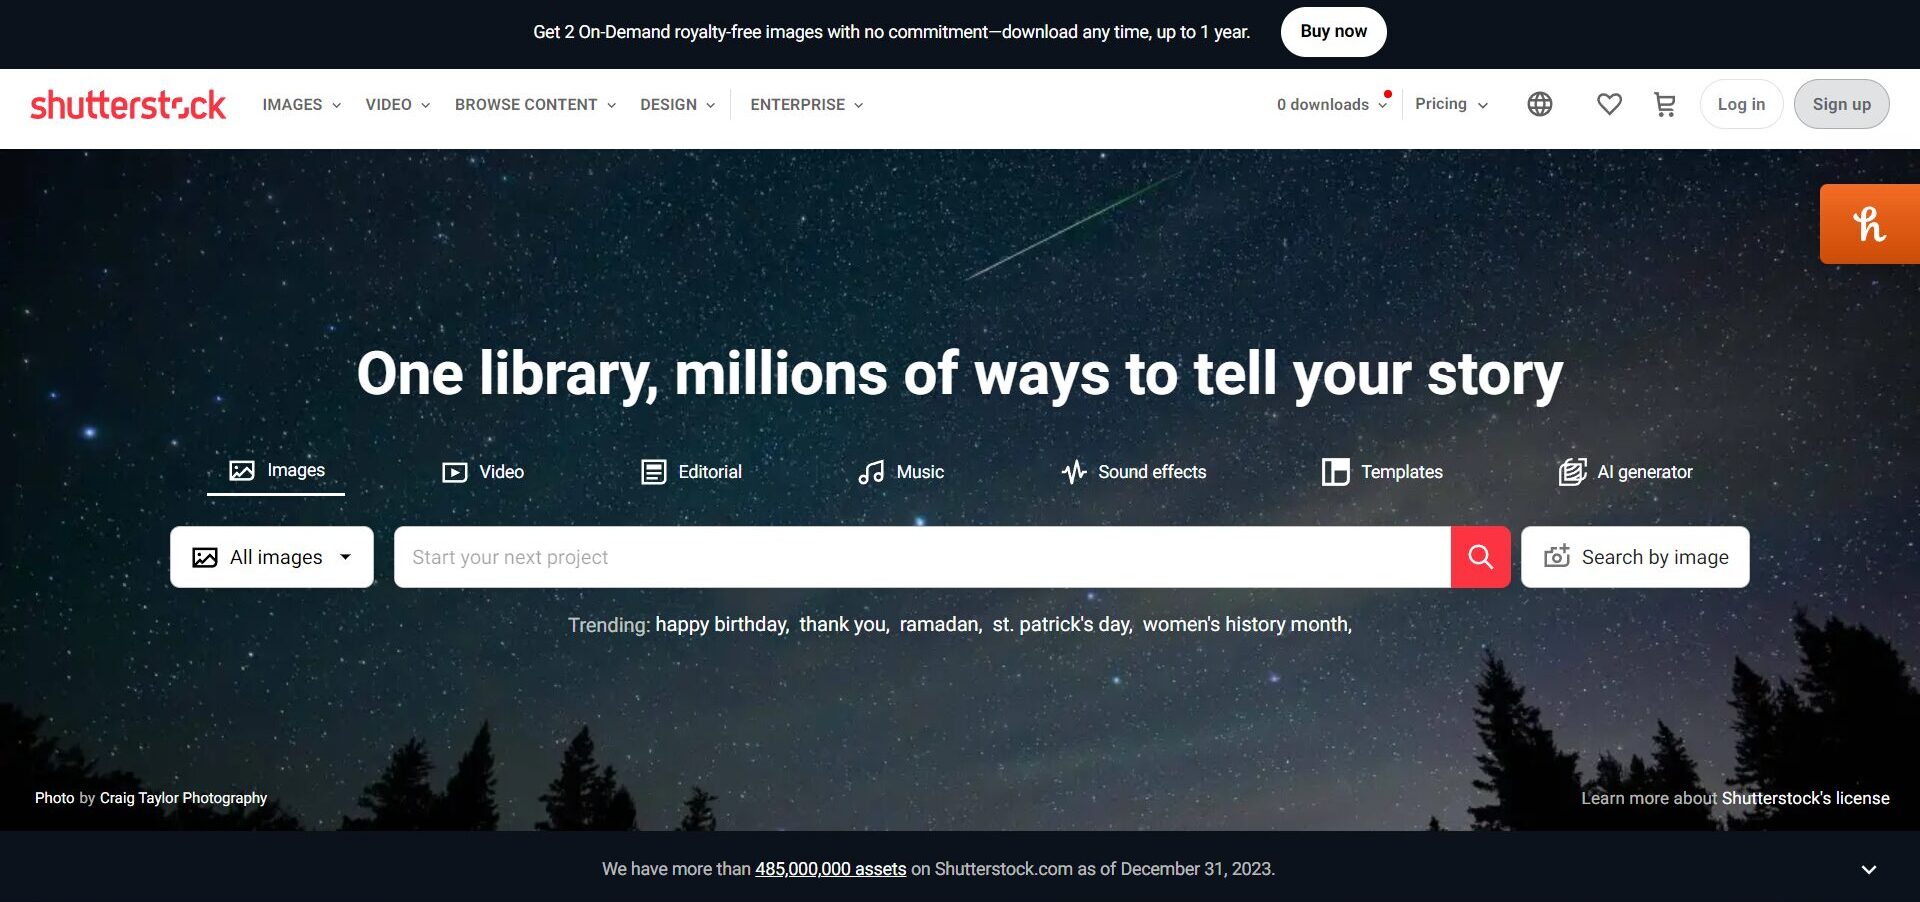Follow the 485,000,000 assets link
The width and height of the screenshot is (1920, 902).
(830, 869)
